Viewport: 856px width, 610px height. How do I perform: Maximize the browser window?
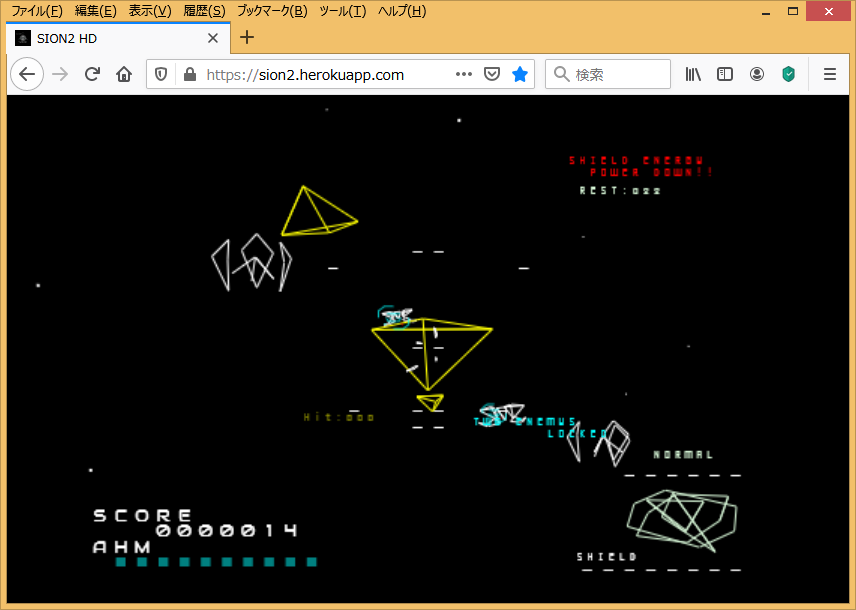(x=793, y=11)
